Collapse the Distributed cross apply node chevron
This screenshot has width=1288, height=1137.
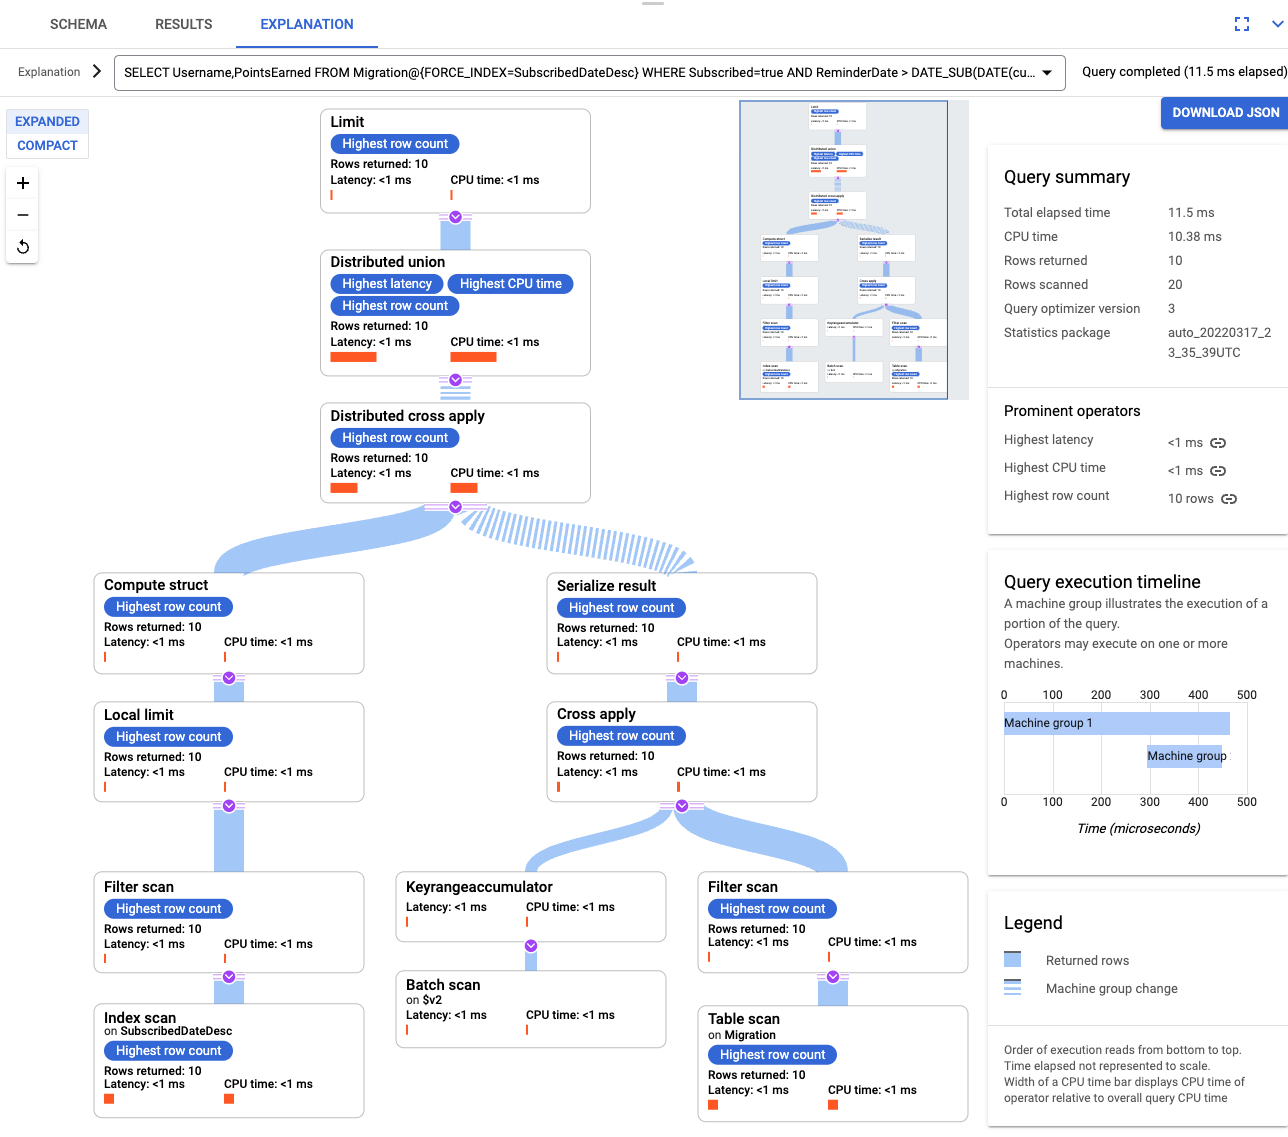coord(455,507)
